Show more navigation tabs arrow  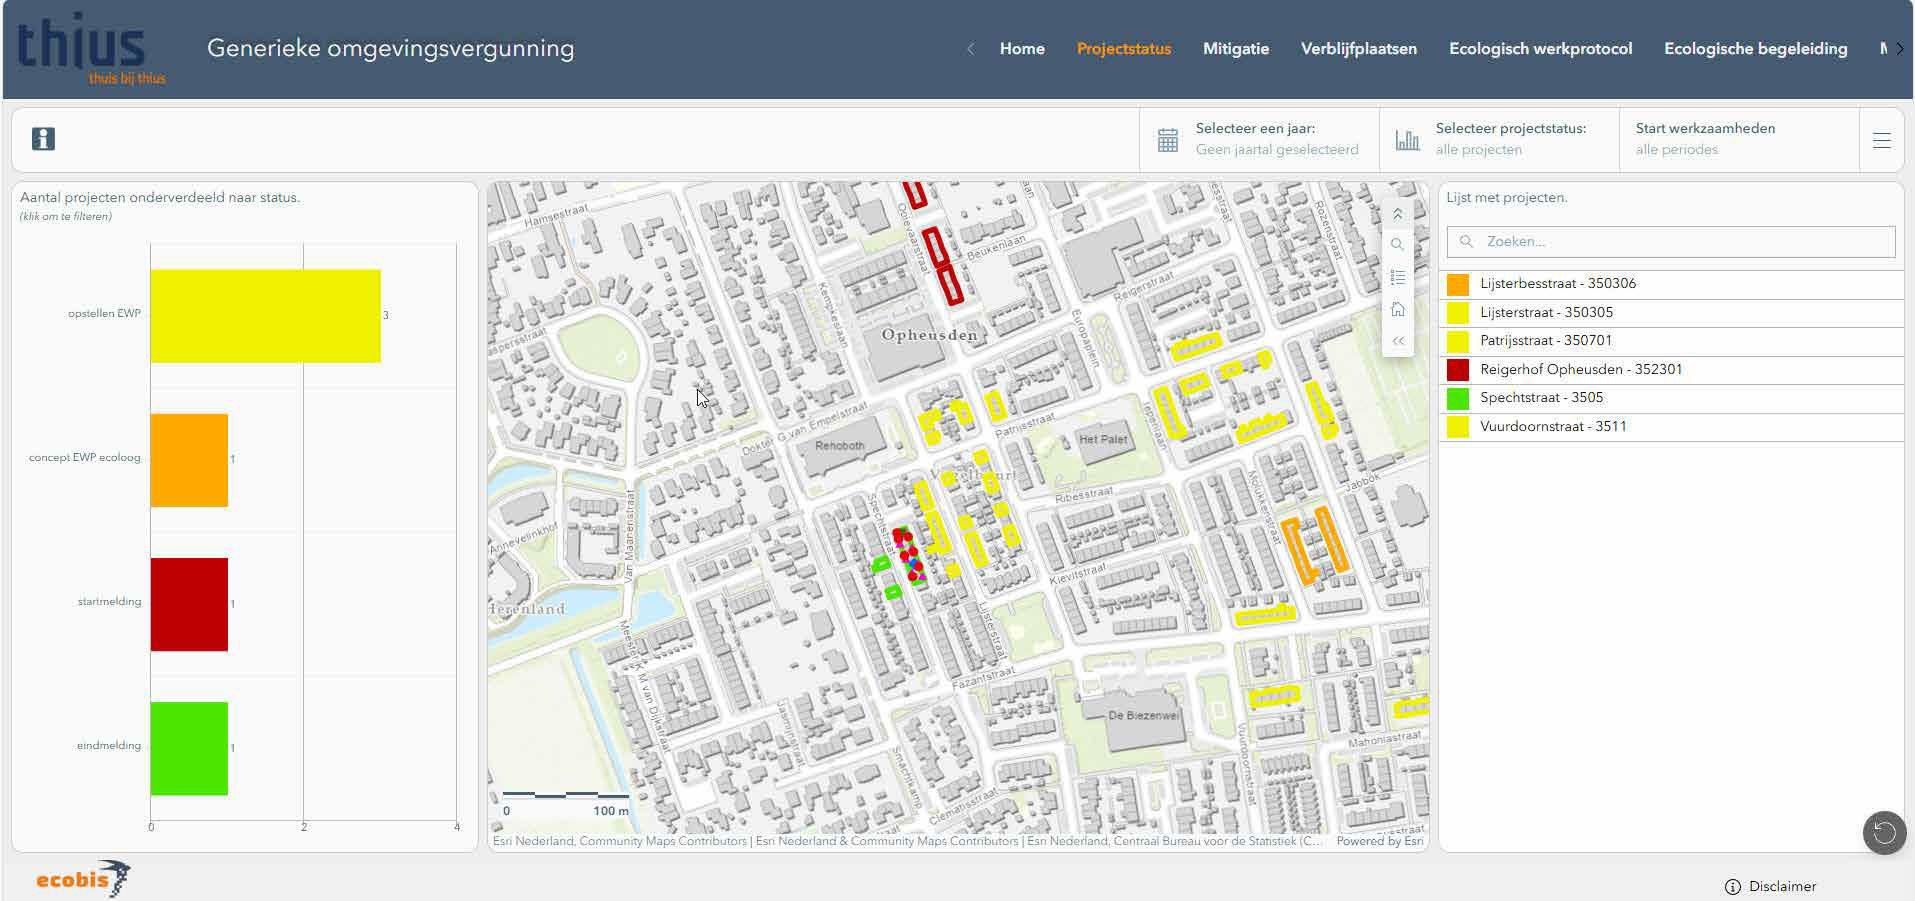[x=1899, y=49]
